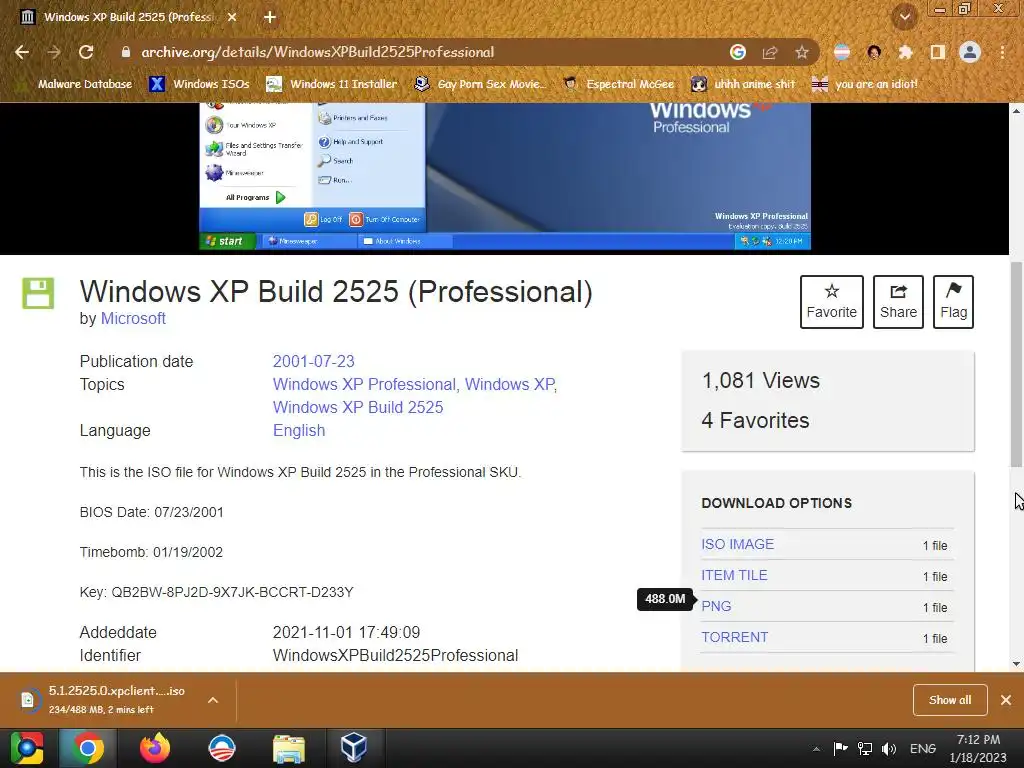
Task: Toggle the browser side panel icon
Action: [938, 52]
